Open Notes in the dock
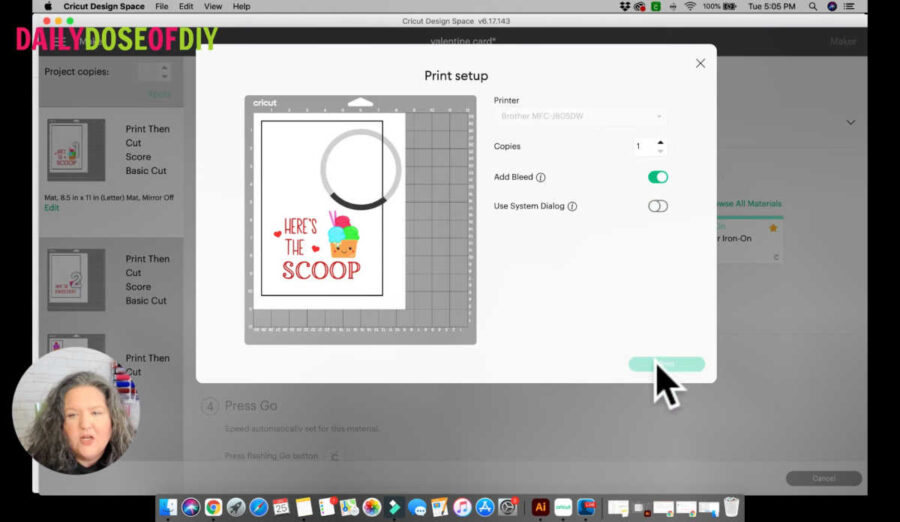Viewport: 900px width, 522px height. [304, 507]
